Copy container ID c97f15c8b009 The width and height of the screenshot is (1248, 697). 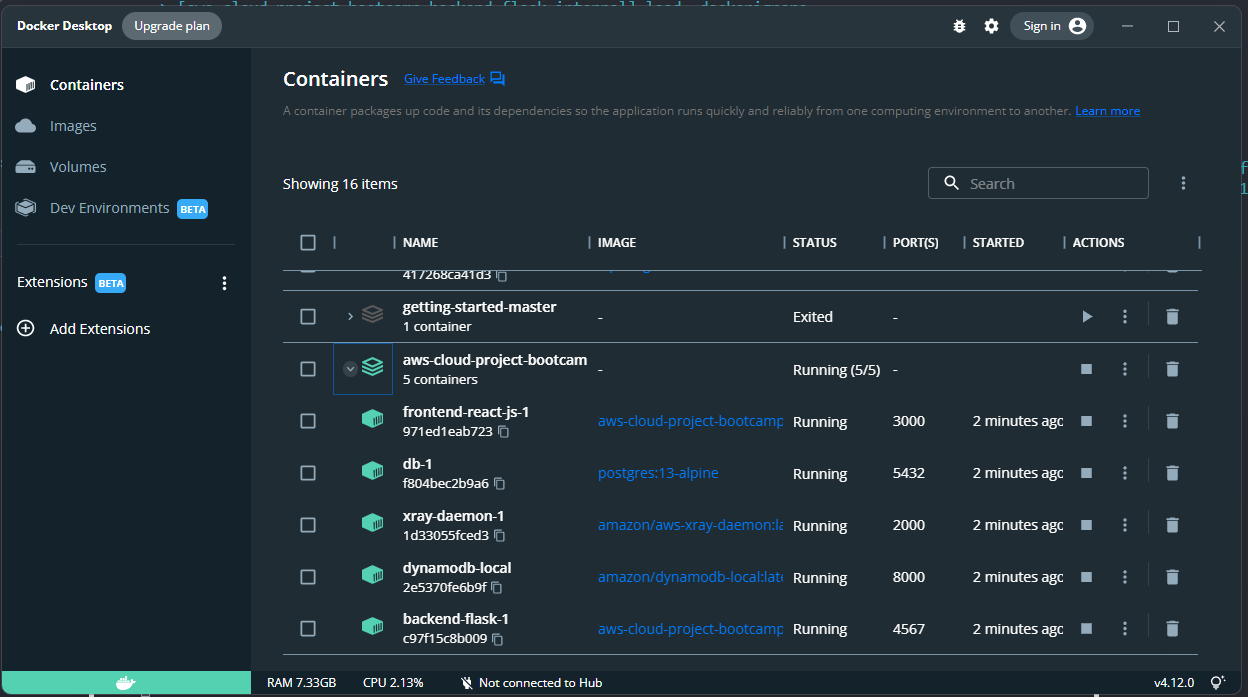pyautogui.click(x=497, y=639)
